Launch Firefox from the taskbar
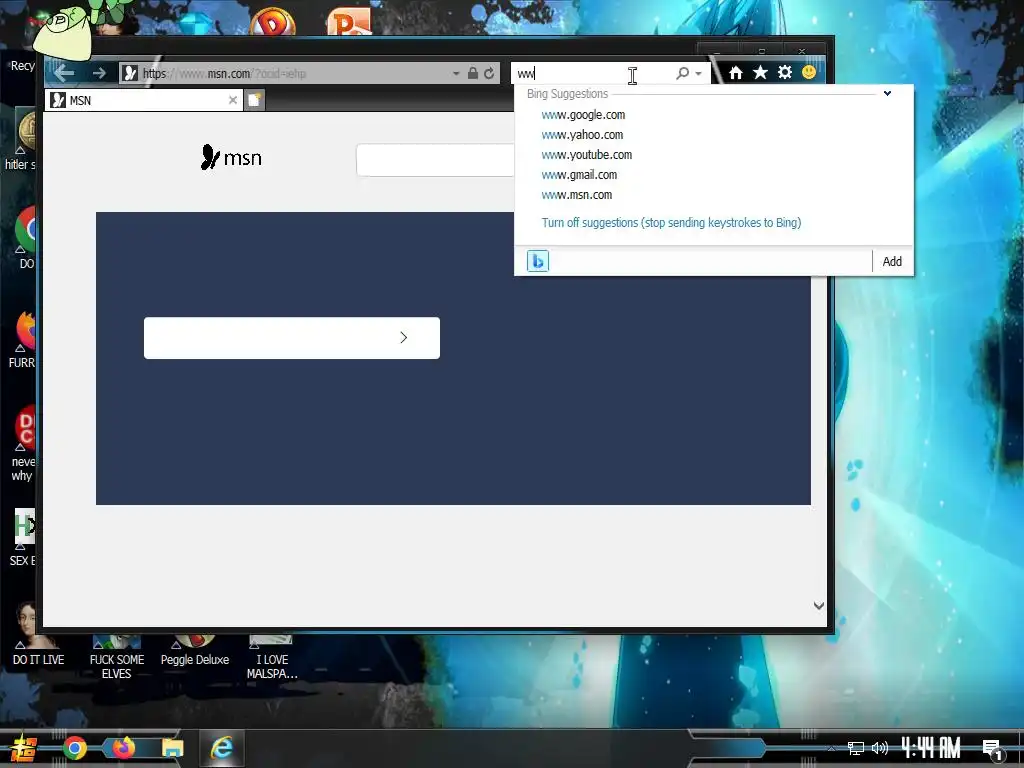The height and width of the screenshot is (768, 1024). point(123,747)
